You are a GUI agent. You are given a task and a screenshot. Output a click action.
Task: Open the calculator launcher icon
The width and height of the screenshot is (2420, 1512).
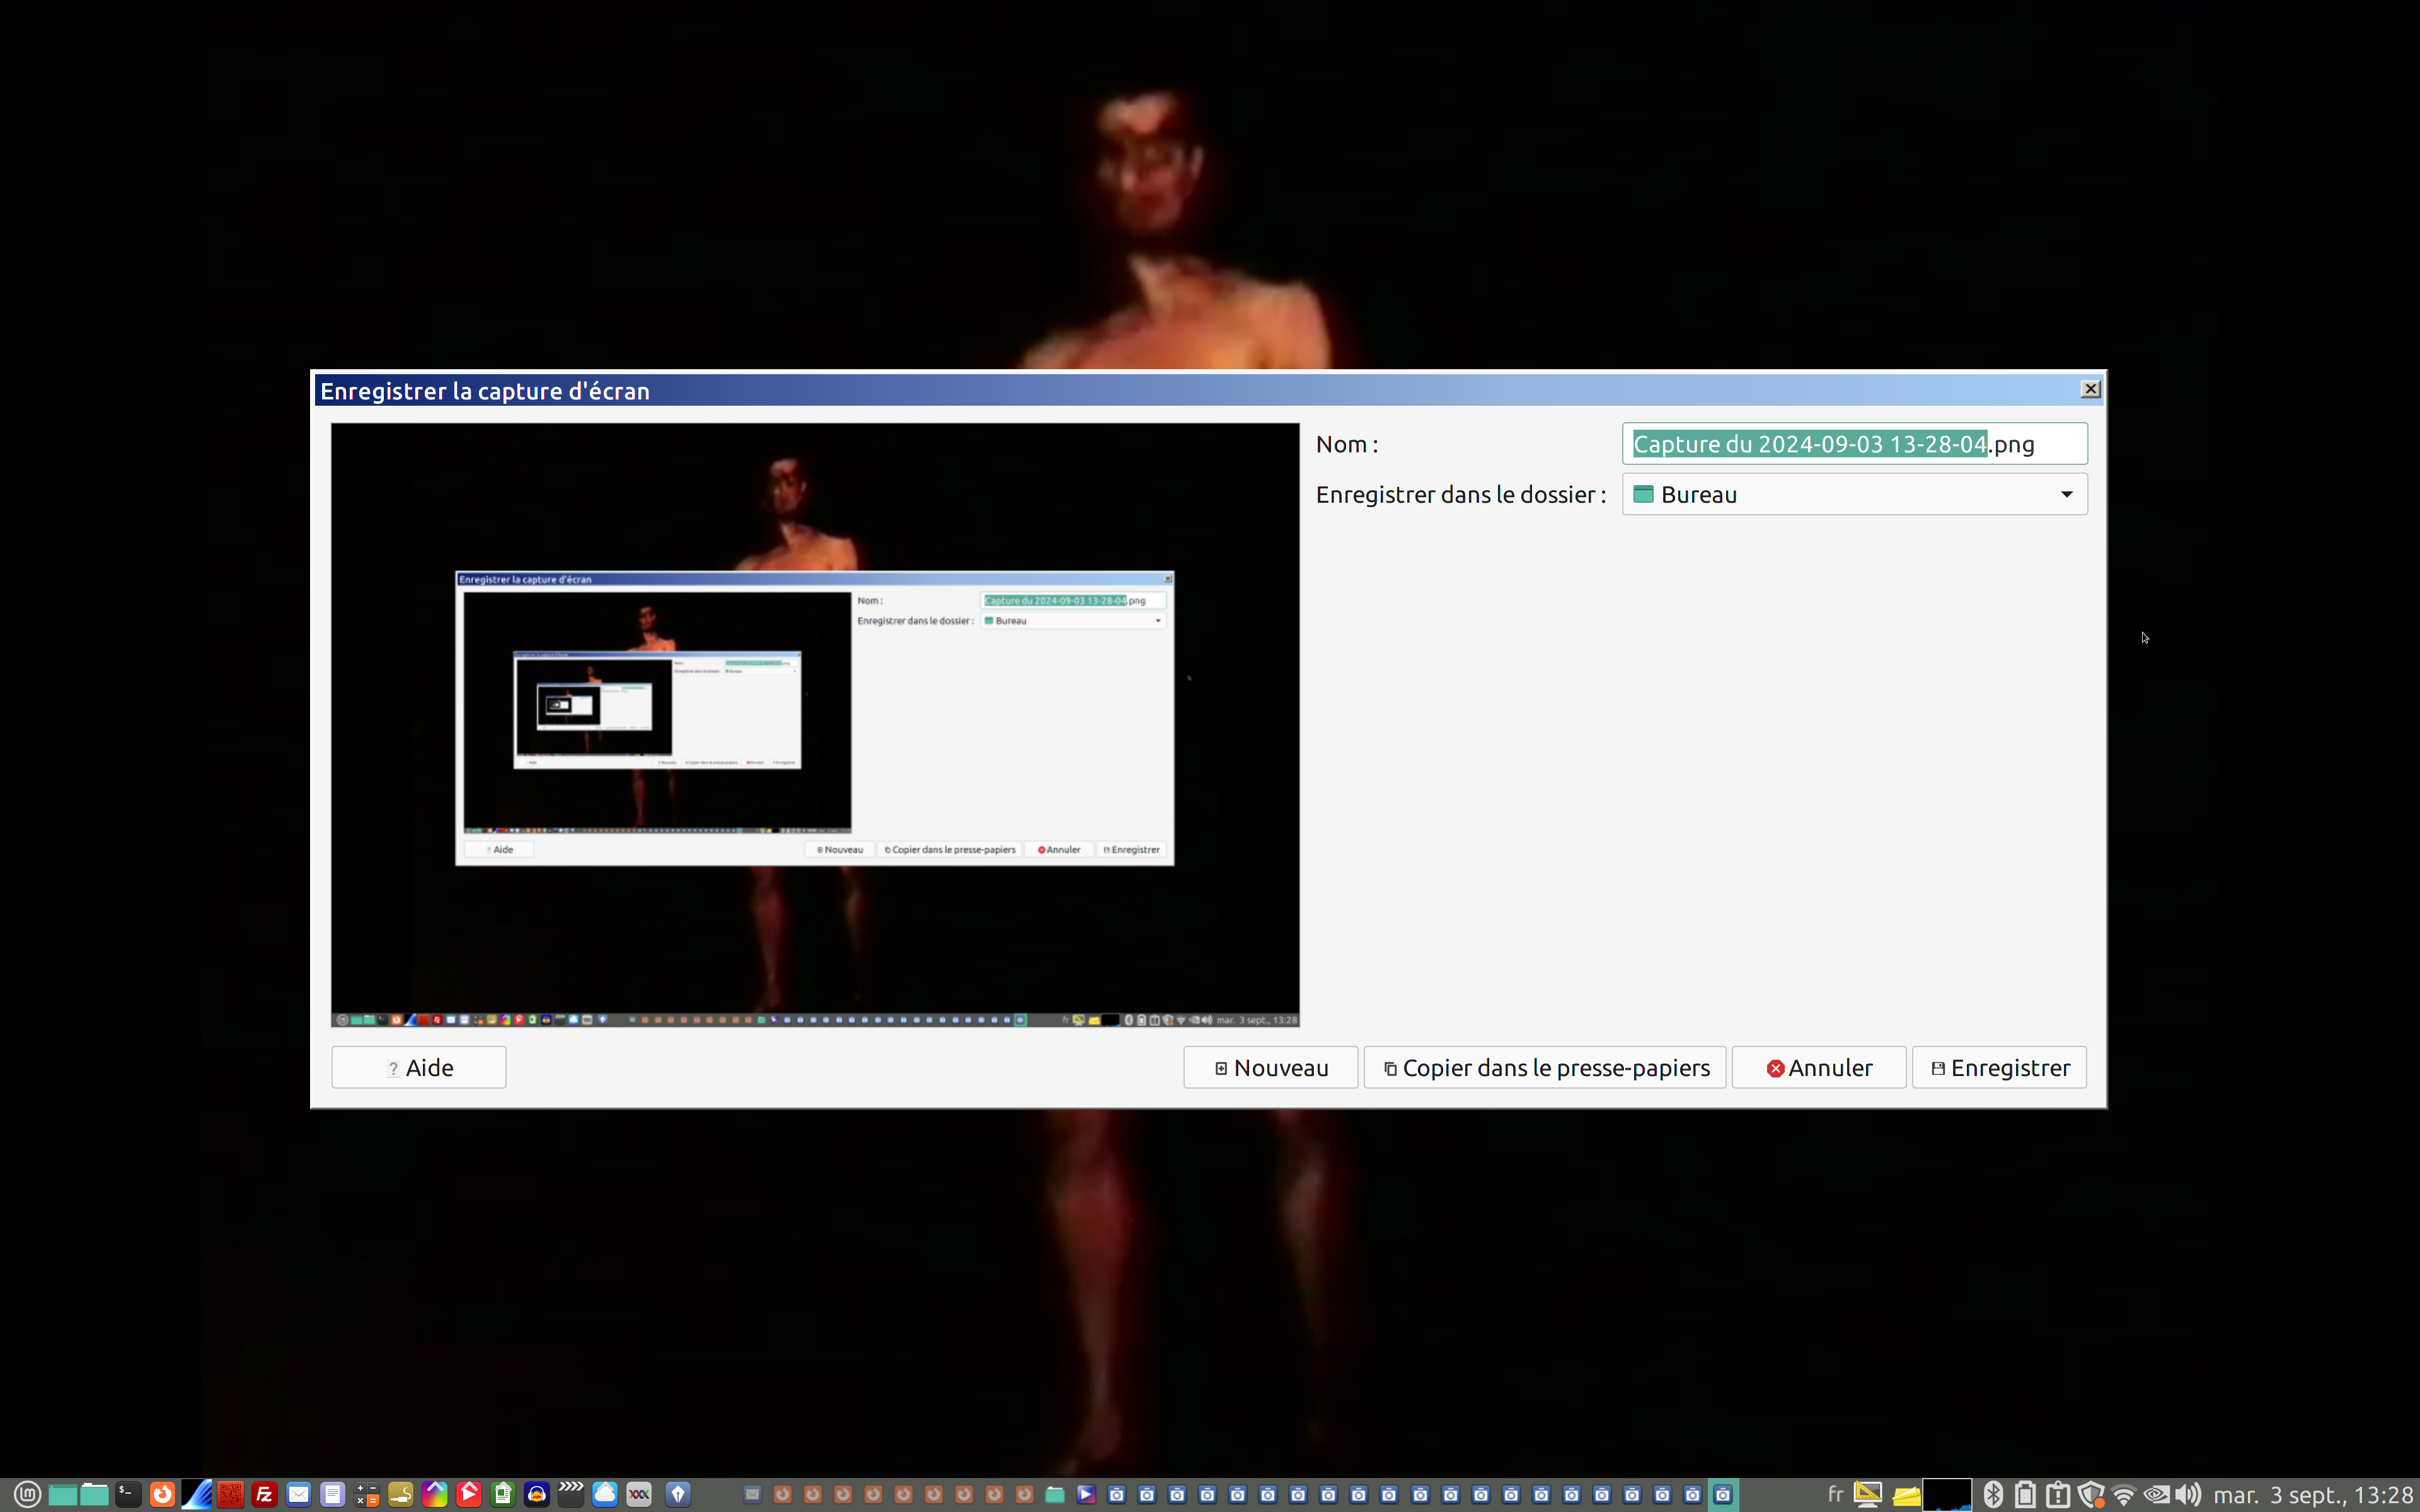point(366,1494)
